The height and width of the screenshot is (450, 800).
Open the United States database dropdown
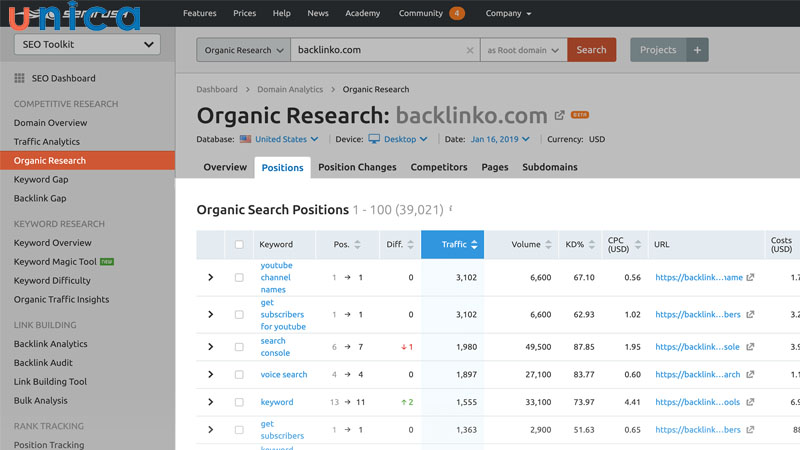point(287,139)
